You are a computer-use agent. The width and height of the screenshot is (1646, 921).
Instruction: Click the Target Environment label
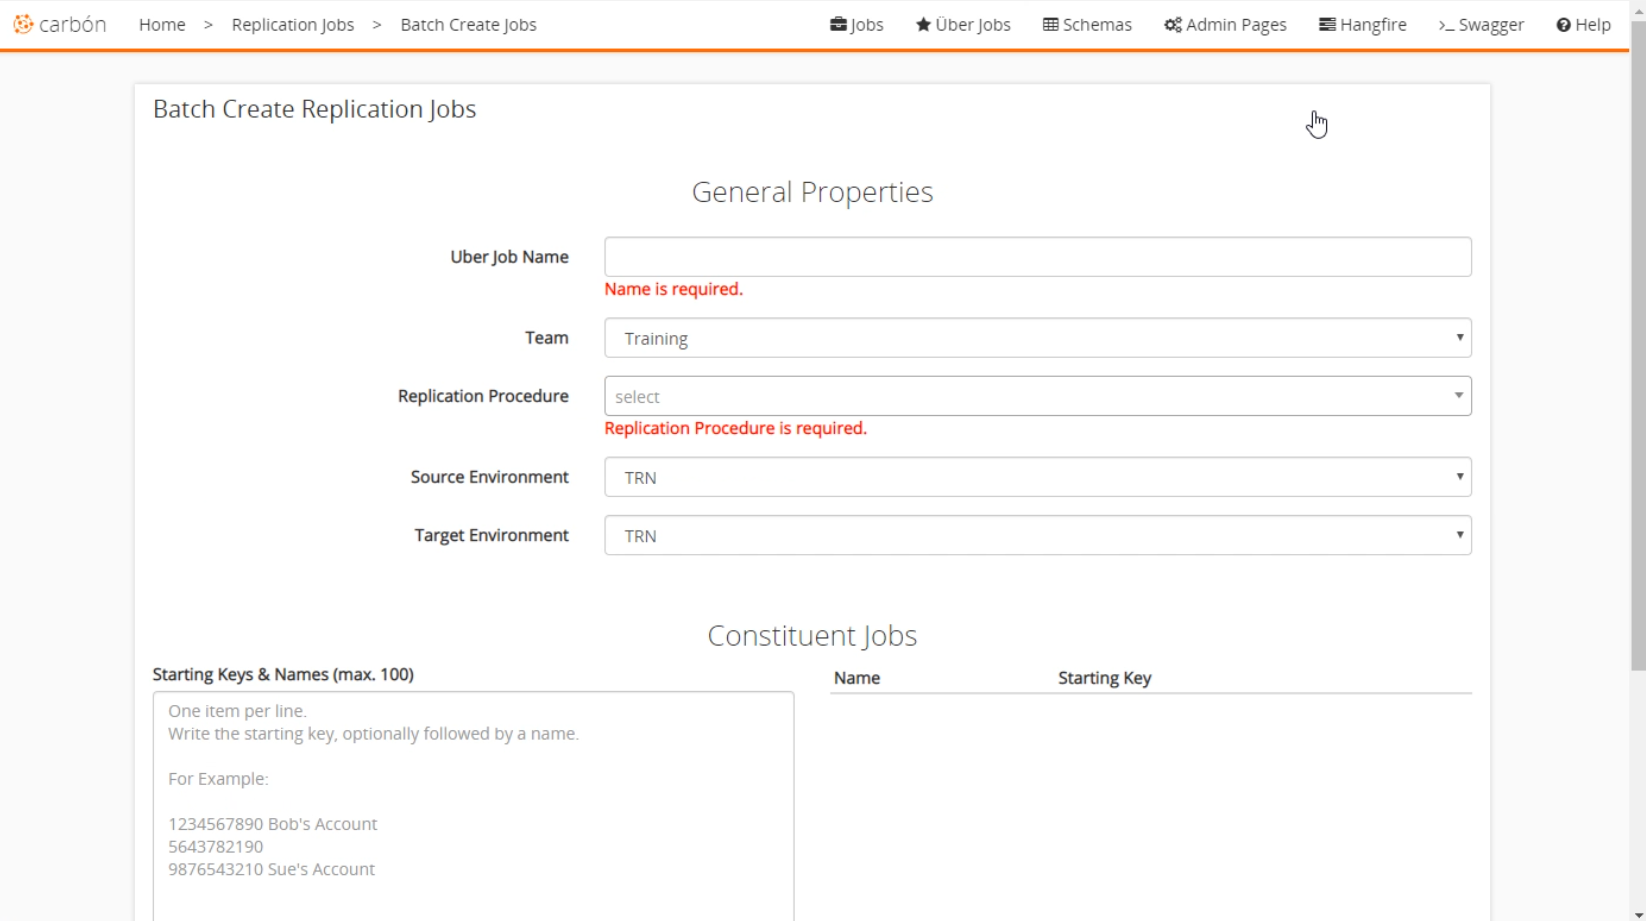(x=491, y=535)
